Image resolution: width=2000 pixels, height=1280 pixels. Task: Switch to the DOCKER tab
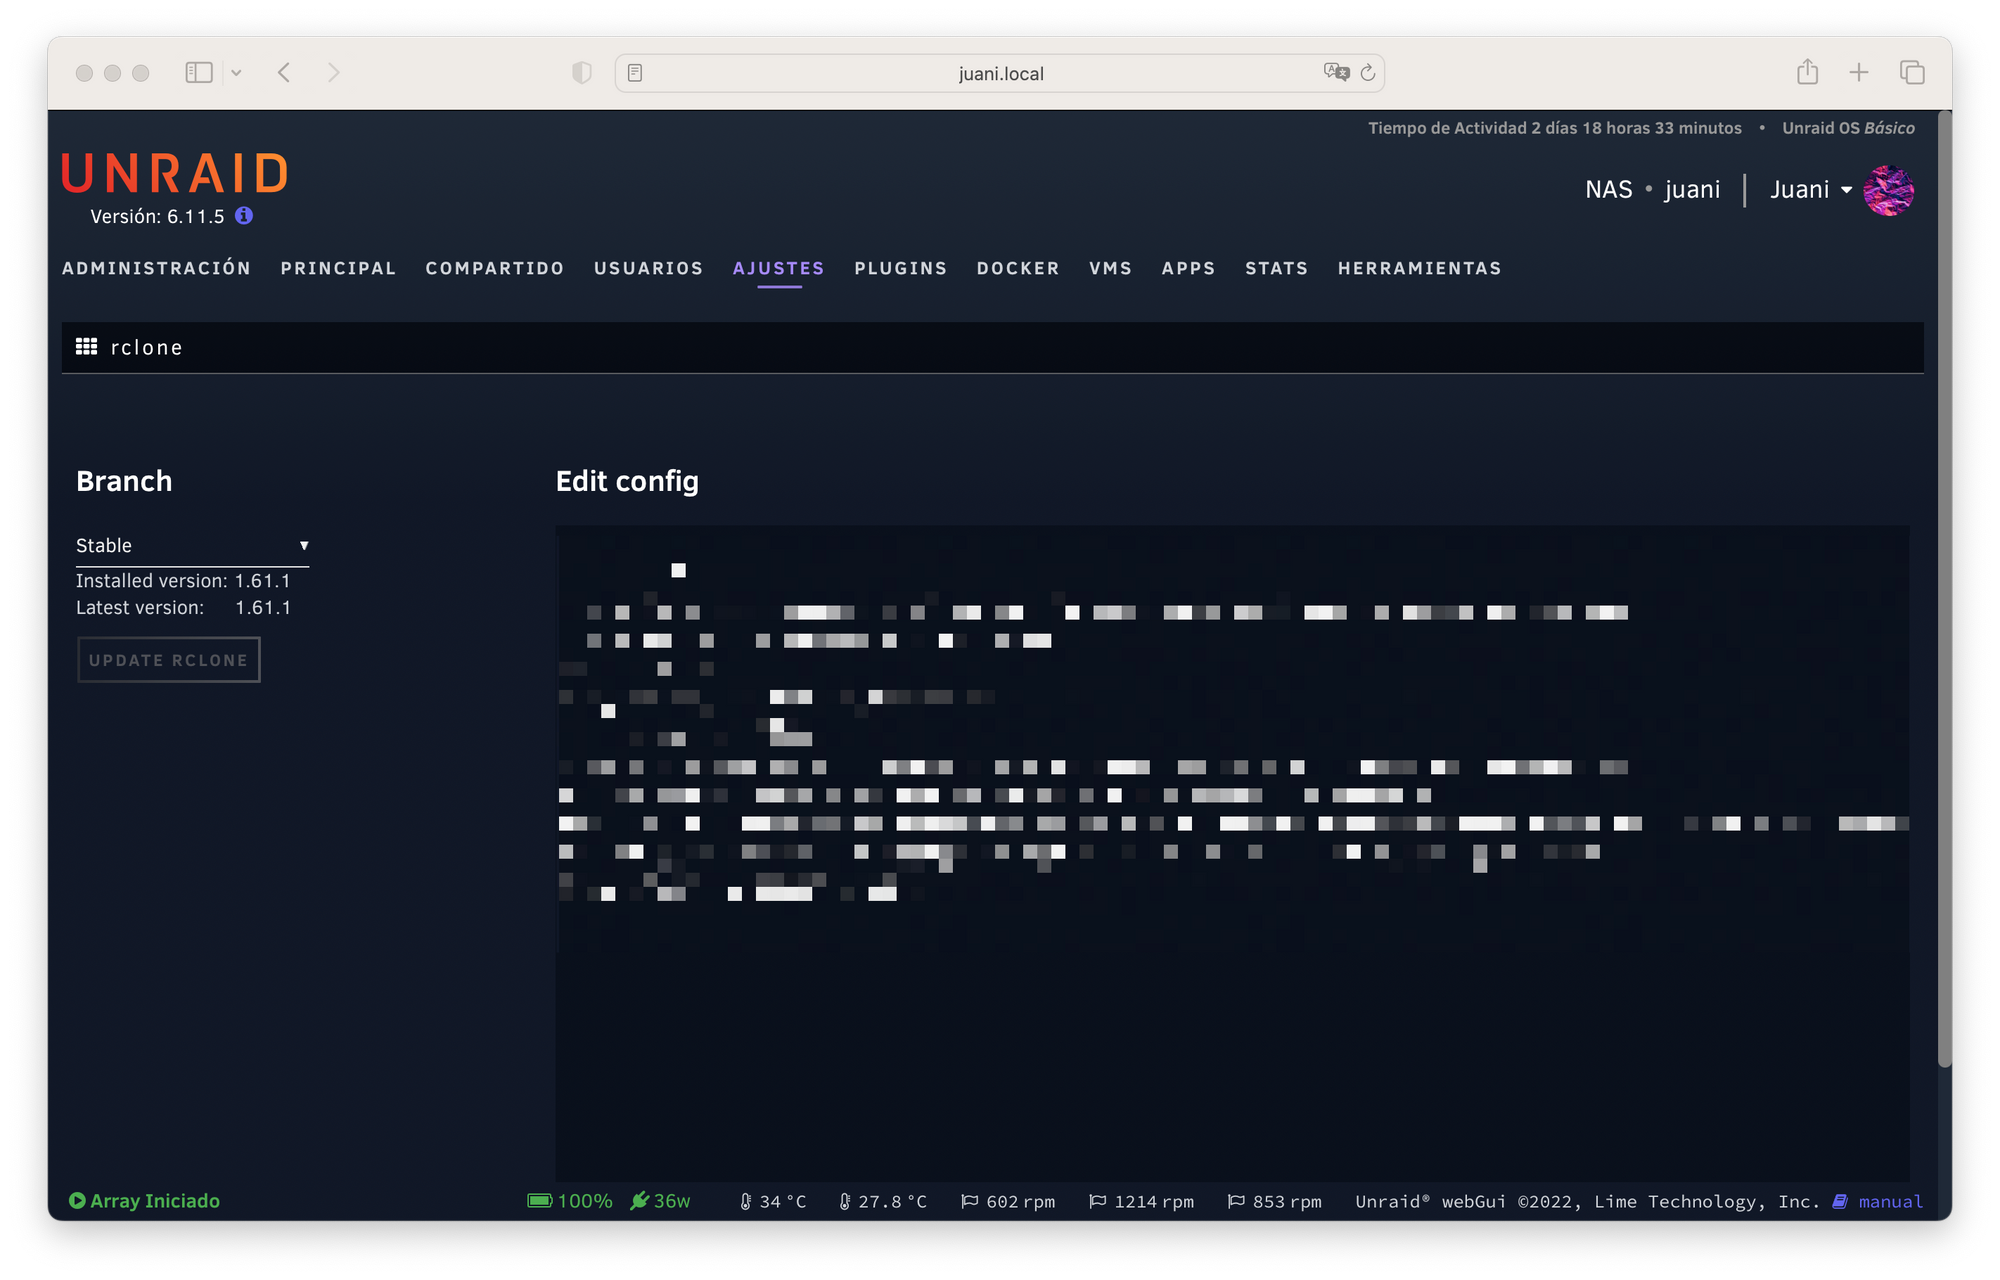[1018, 268]
